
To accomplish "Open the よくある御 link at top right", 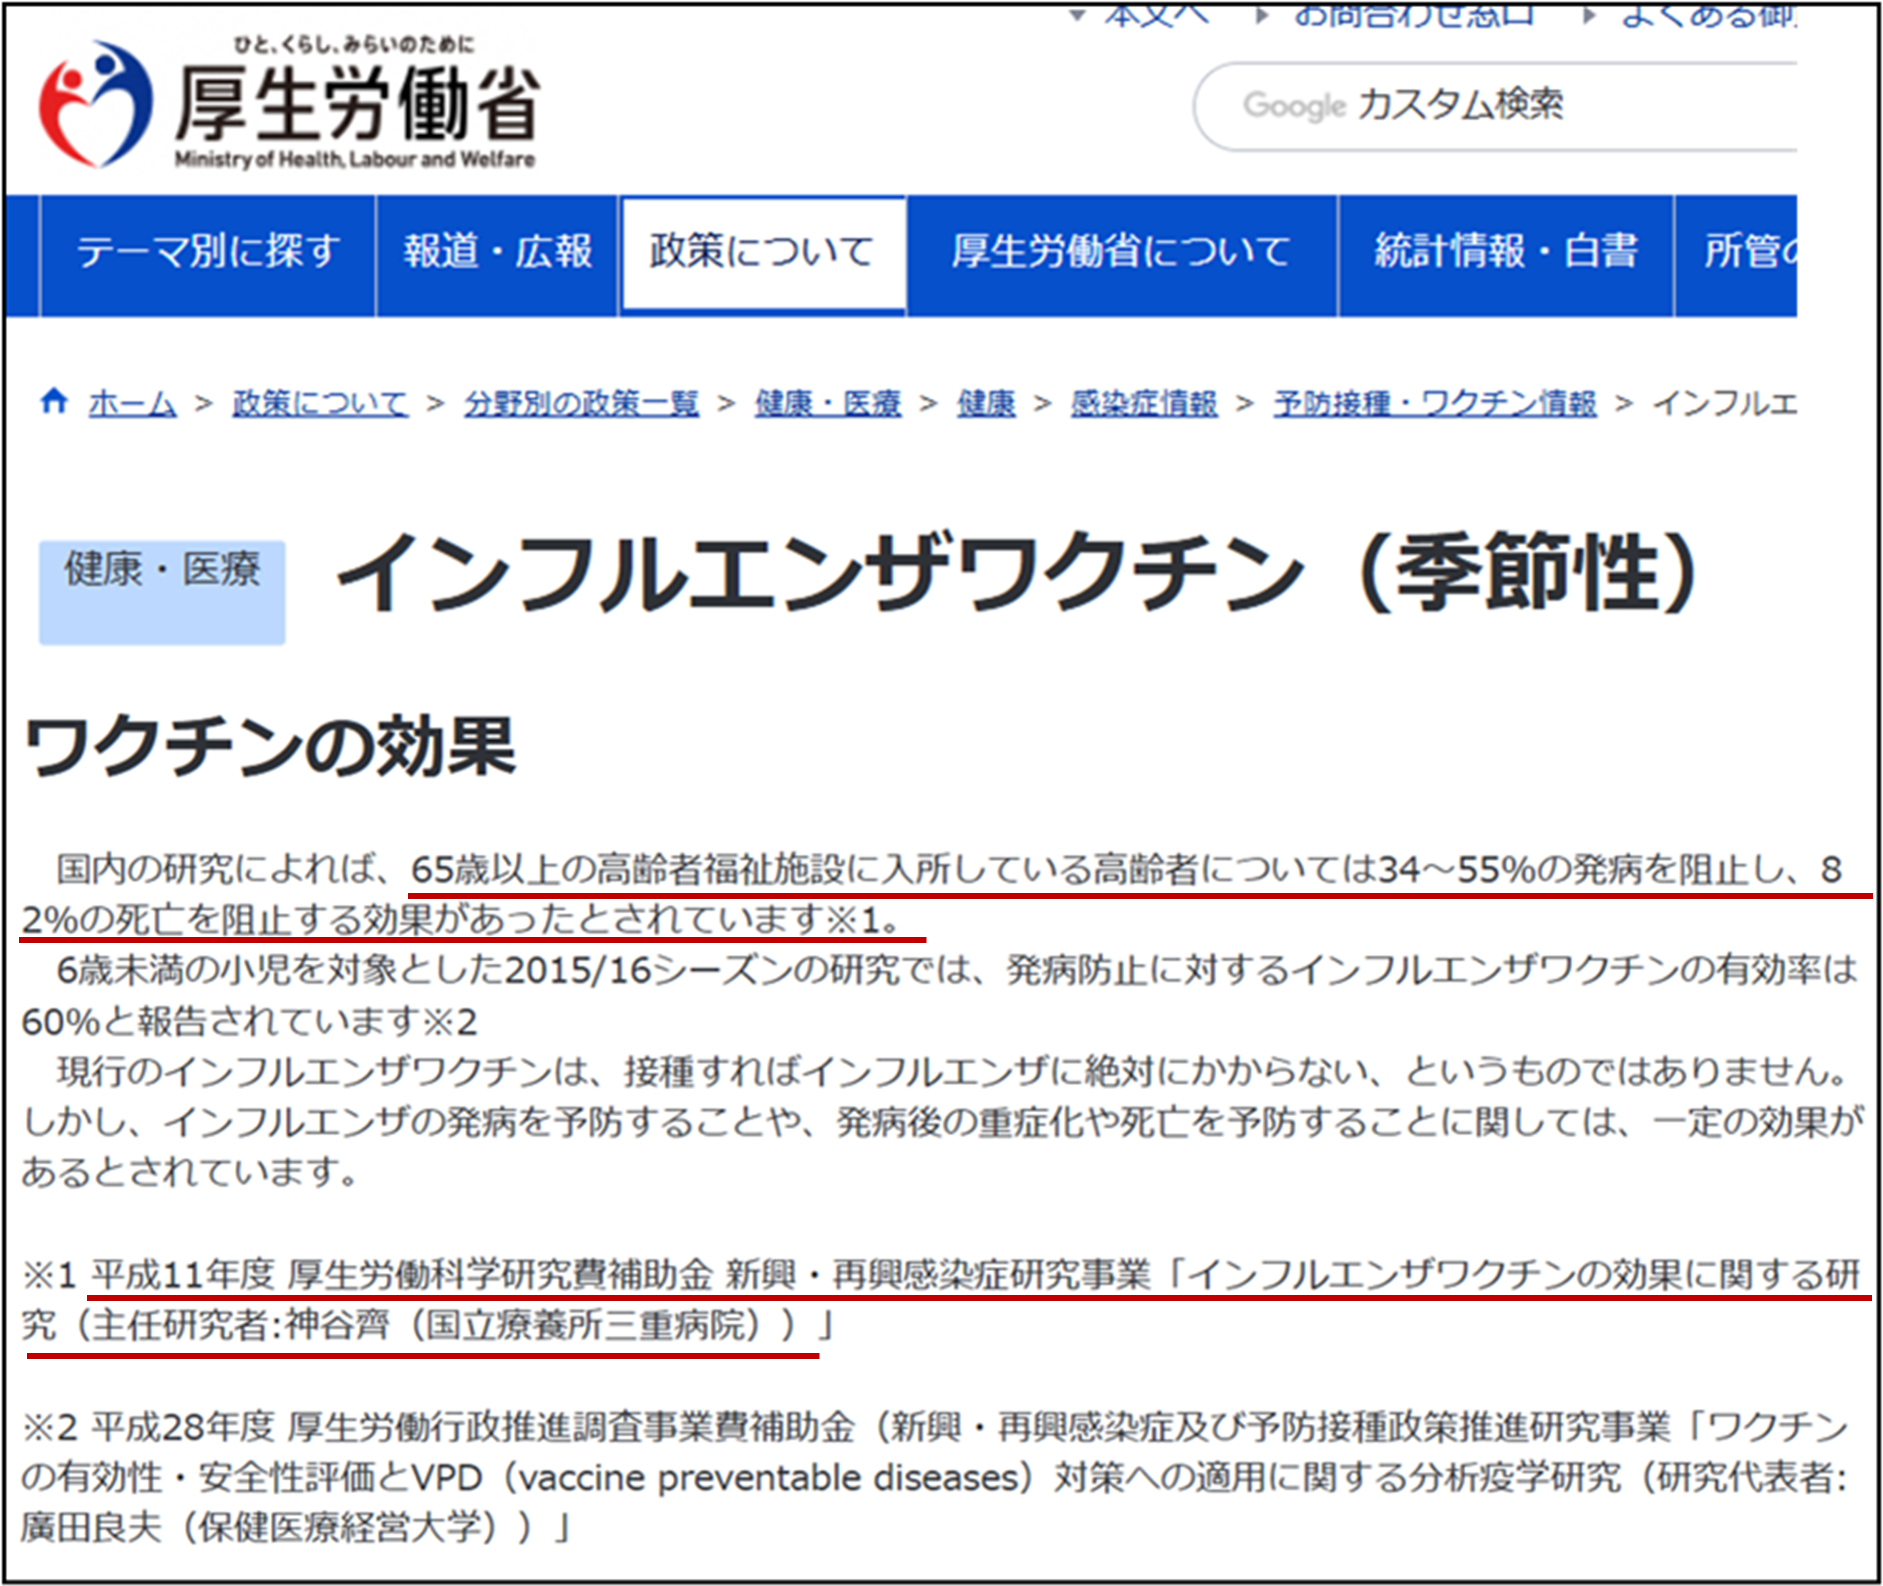I will (1708, 16).
